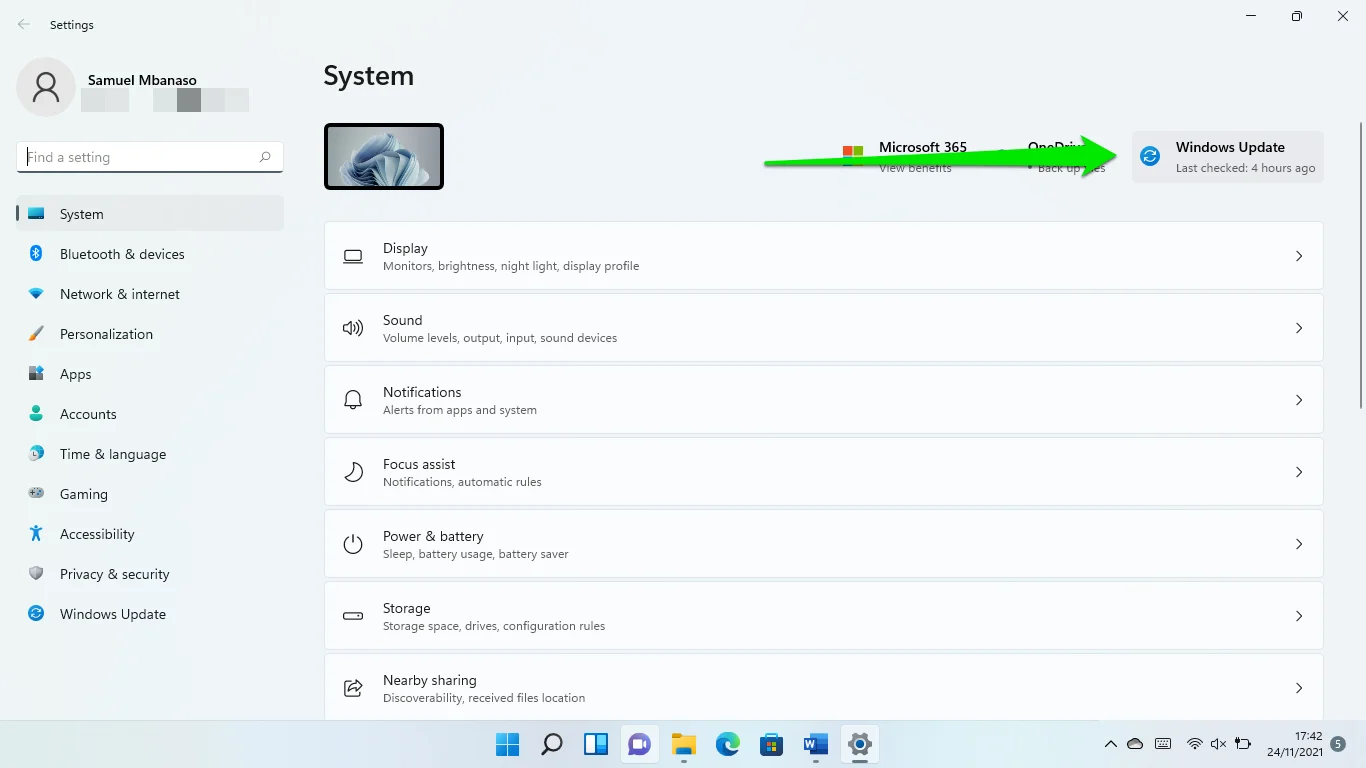Open Privacy & security in sidebar
Screen dimensions: 1366x768
(x=150, y=574)
